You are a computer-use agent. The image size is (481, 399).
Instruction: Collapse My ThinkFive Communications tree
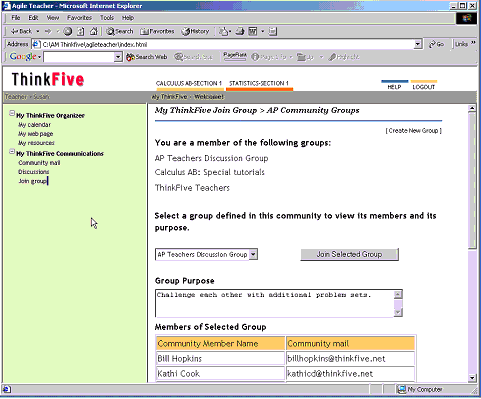[12, 152]
